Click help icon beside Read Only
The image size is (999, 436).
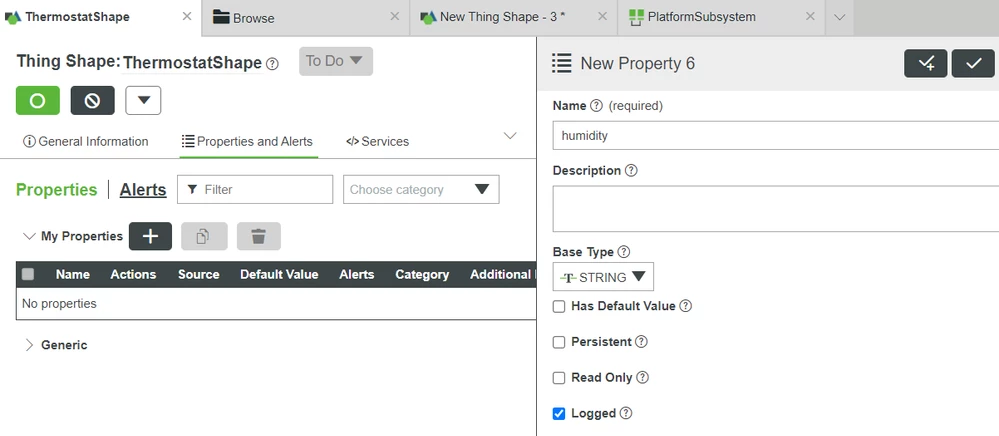pos(643,377)
